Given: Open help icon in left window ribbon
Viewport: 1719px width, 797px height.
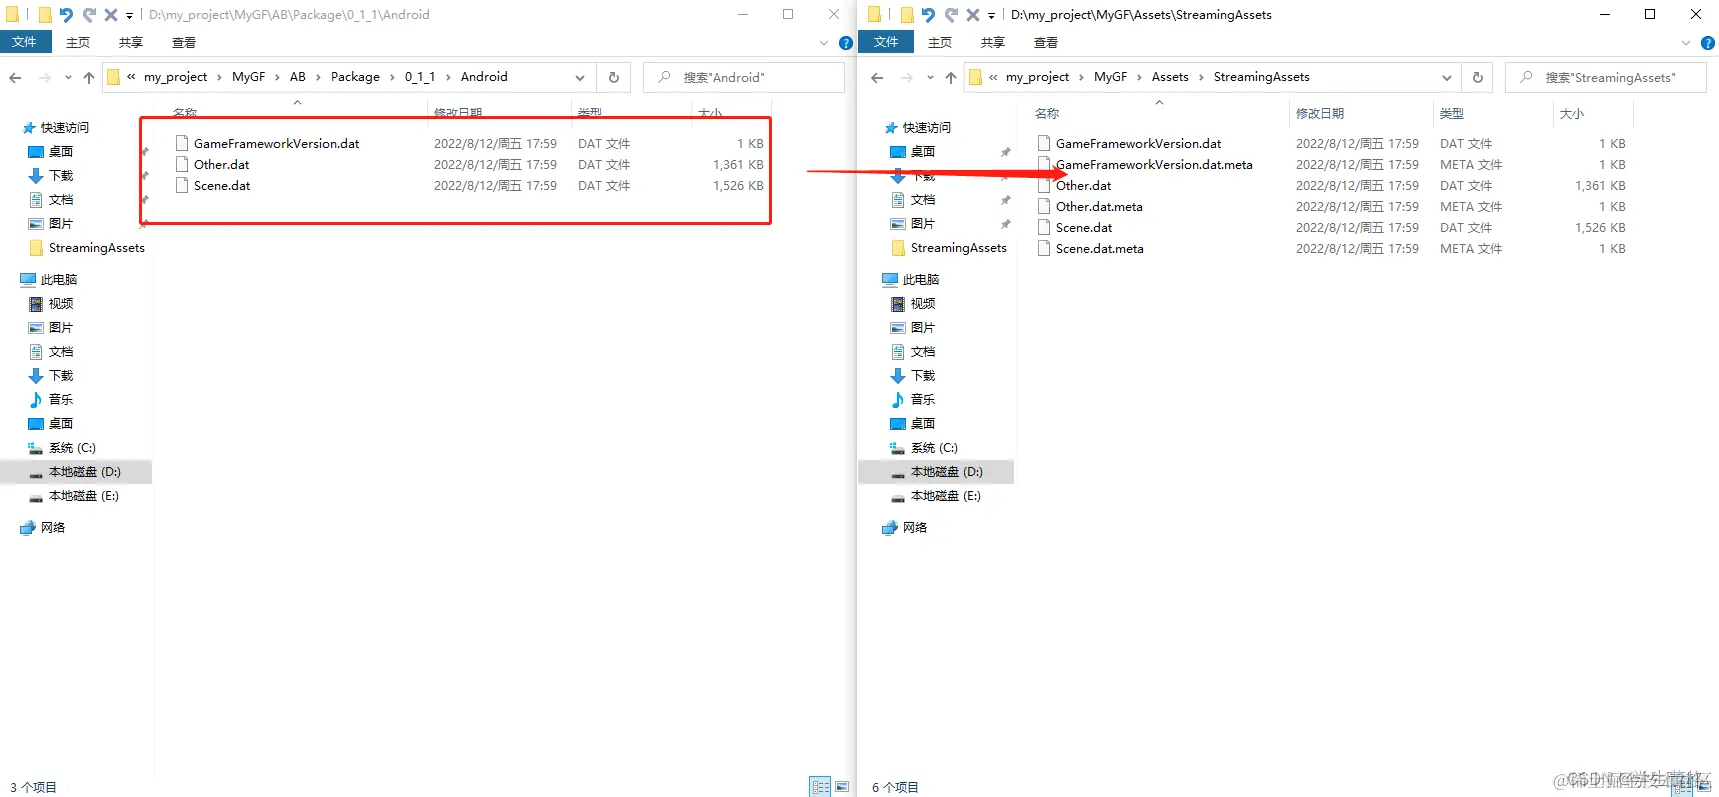Looking at the screenshot, I should pyautogui.click(x=846, y=43).
